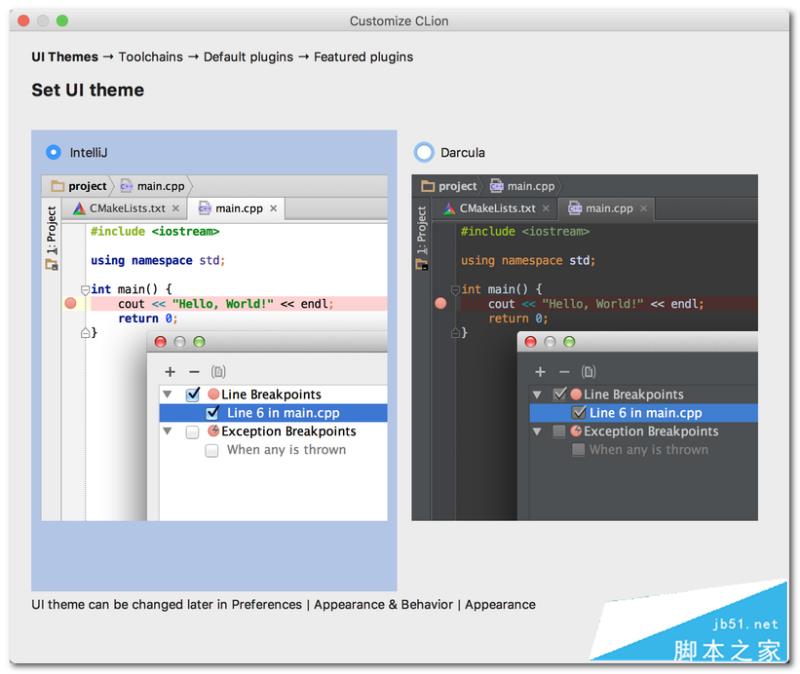Close the Customize CLion window
Viewport: 800px width, 674px height.
click(23, 21)
